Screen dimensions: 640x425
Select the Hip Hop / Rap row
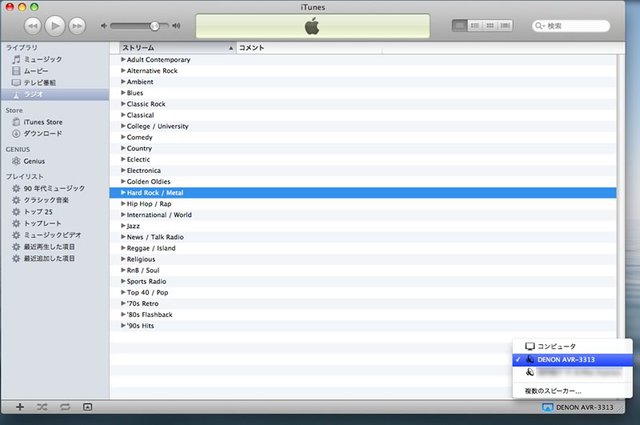click(363, 204)
